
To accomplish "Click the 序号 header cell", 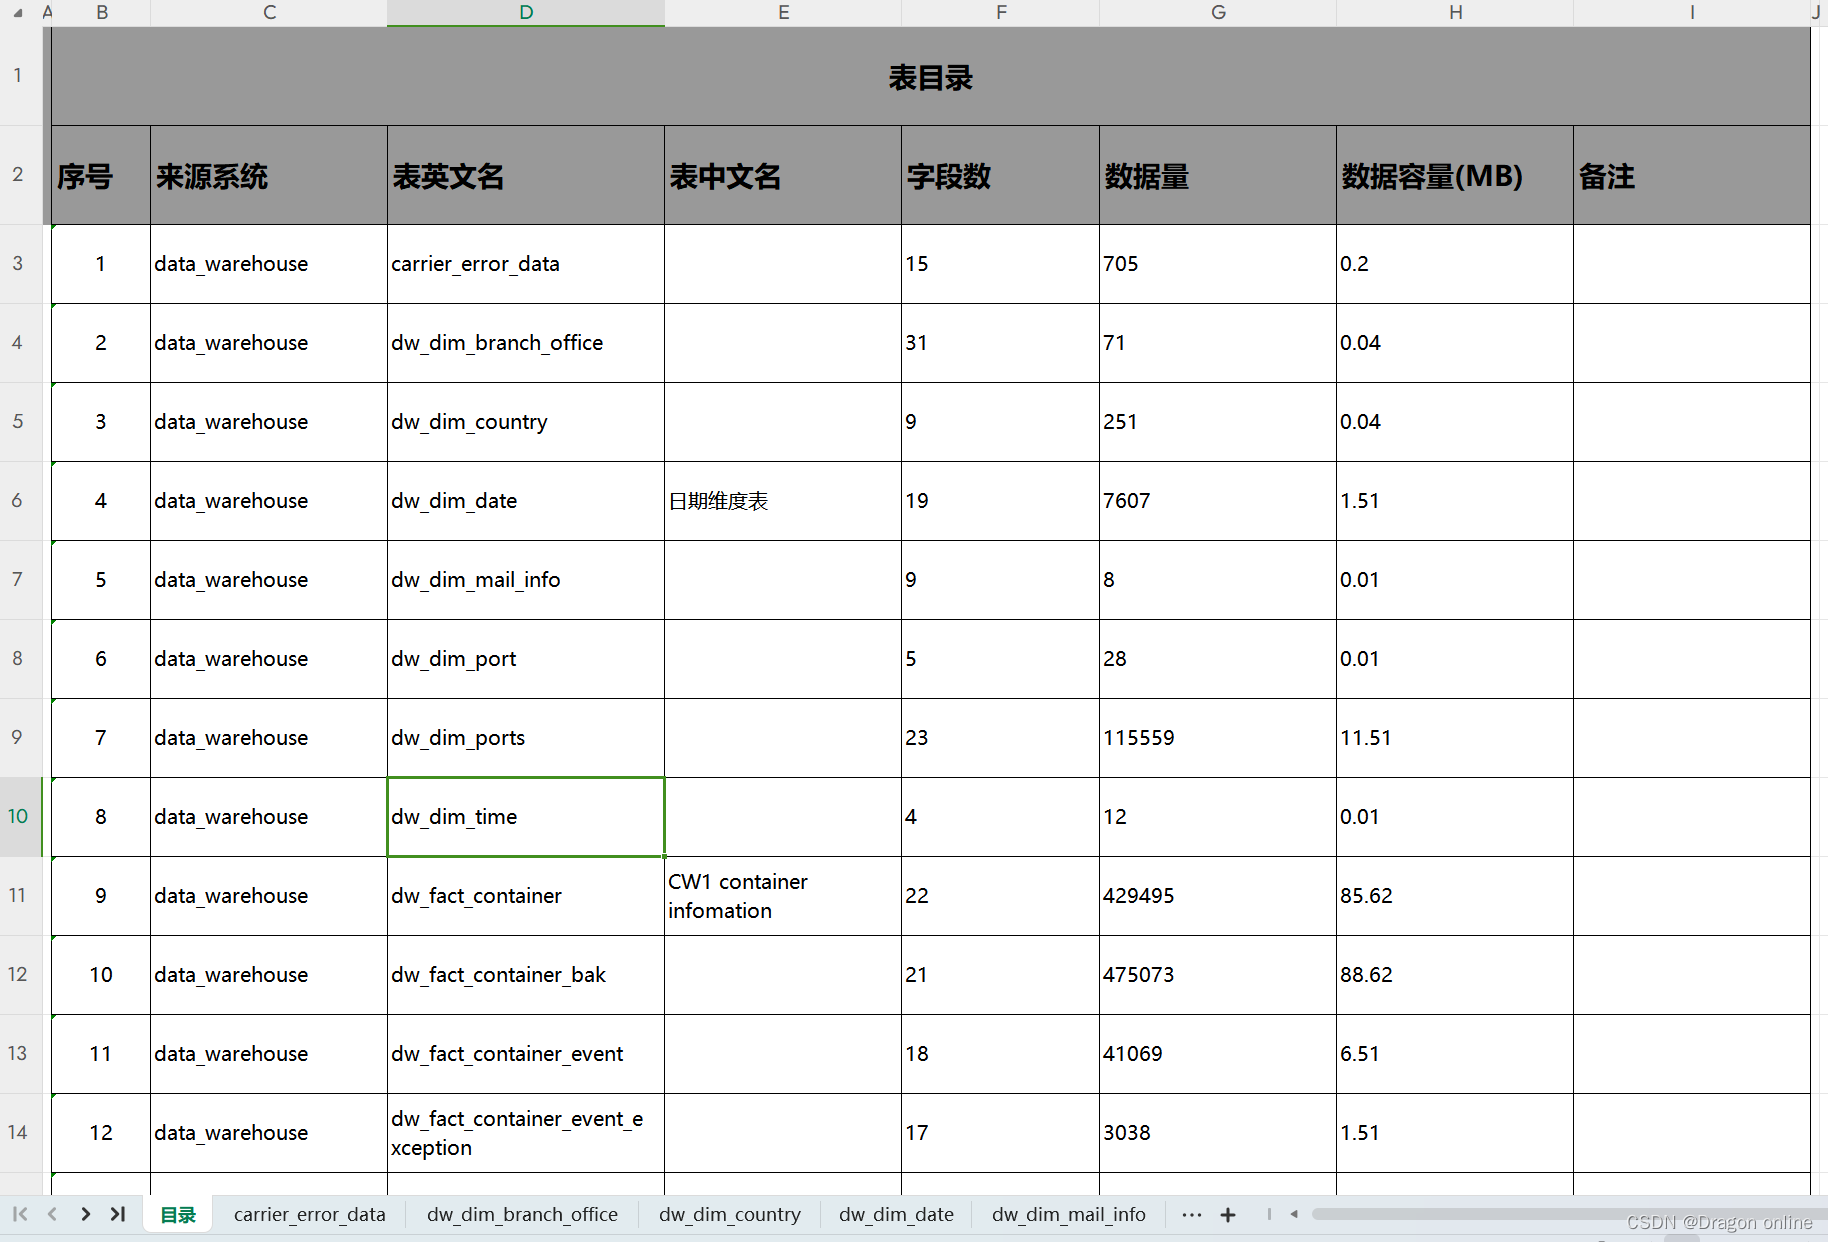I will point(101,175).
